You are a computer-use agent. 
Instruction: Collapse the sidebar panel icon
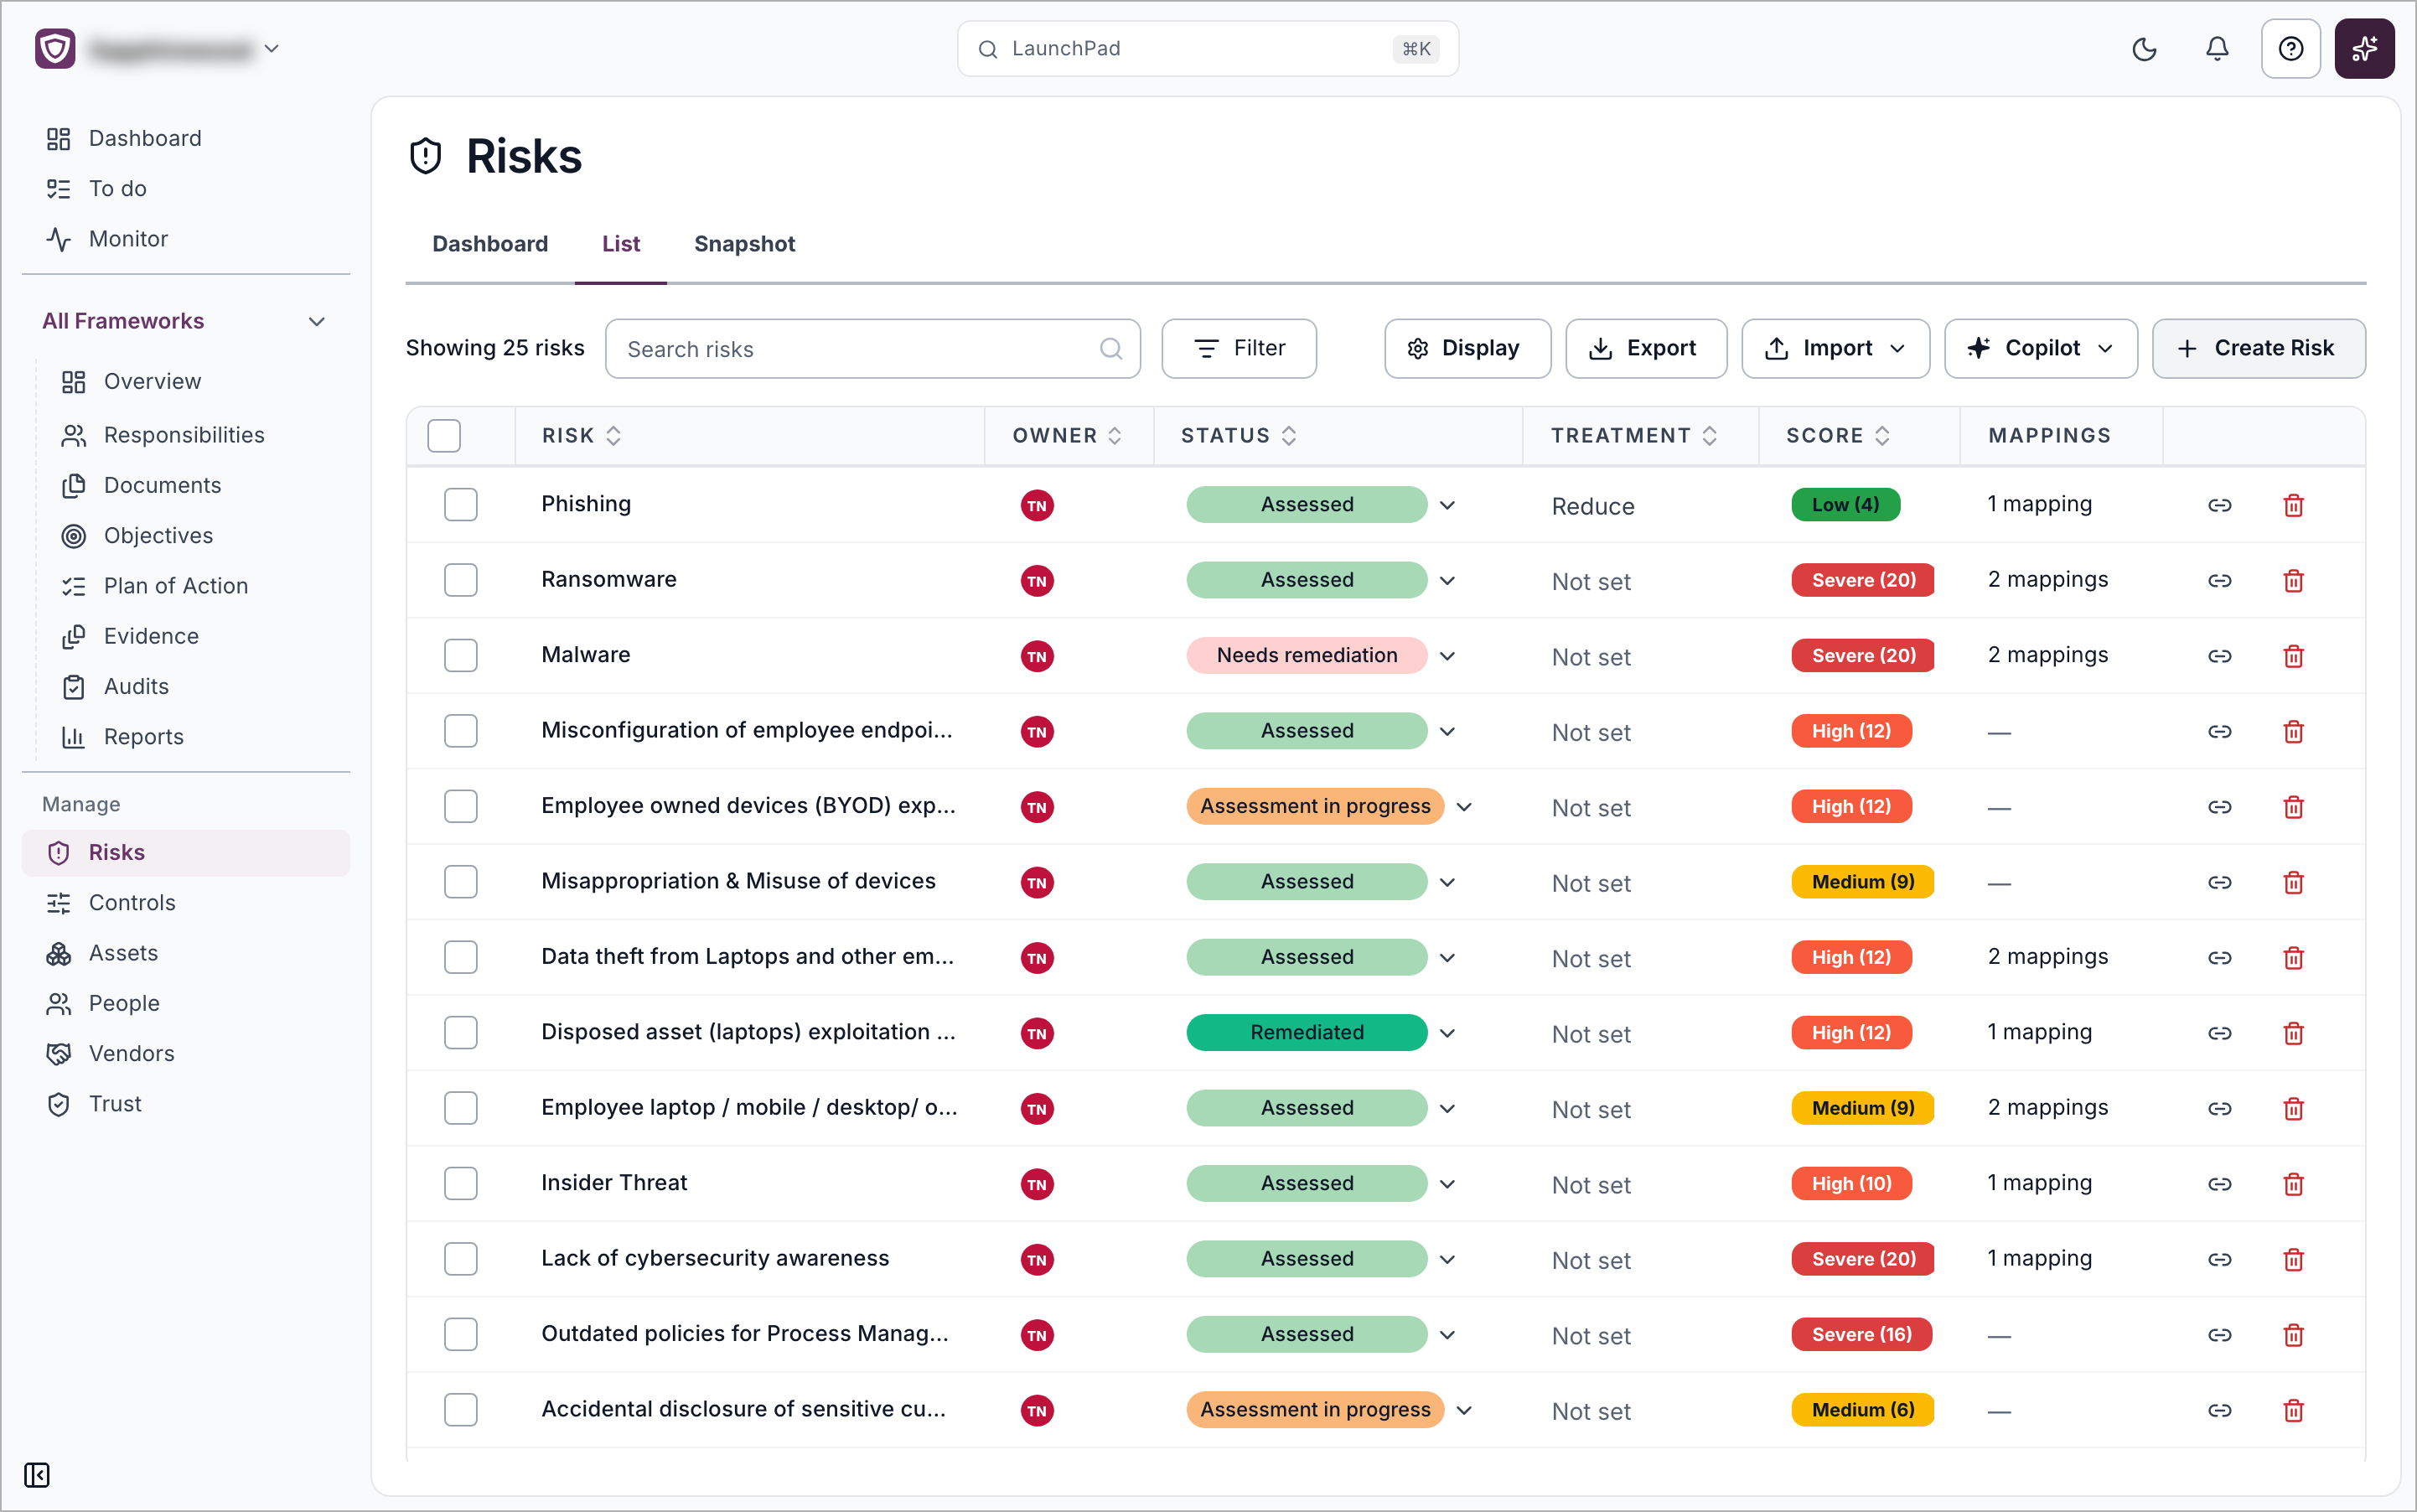click(37, 1475)
